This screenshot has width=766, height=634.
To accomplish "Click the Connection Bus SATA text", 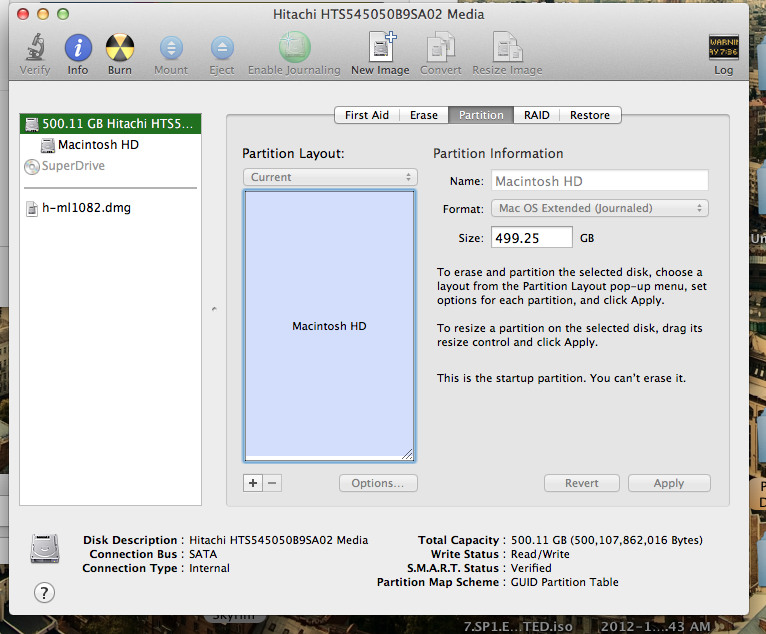I will point(203,554).
